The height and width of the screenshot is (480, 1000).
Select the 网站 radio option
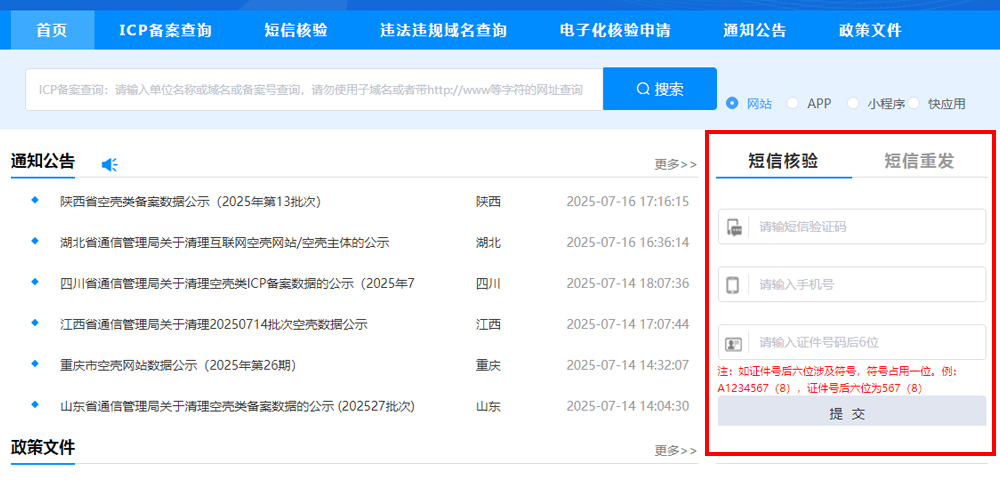coord(732,103)
